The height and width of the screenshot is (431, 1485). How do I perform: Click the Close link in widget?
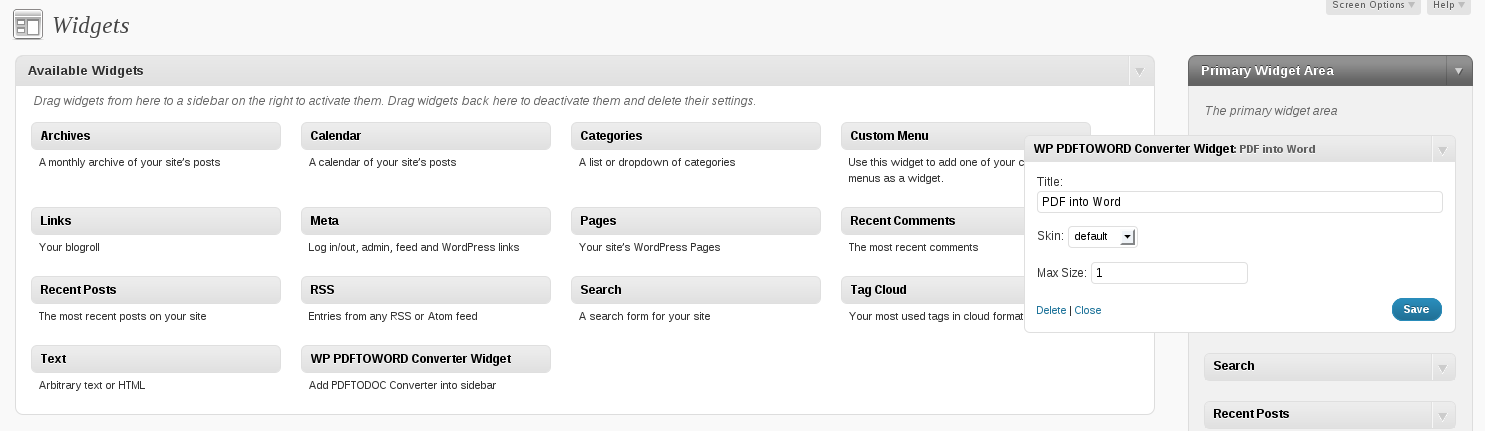(1088, 311)
